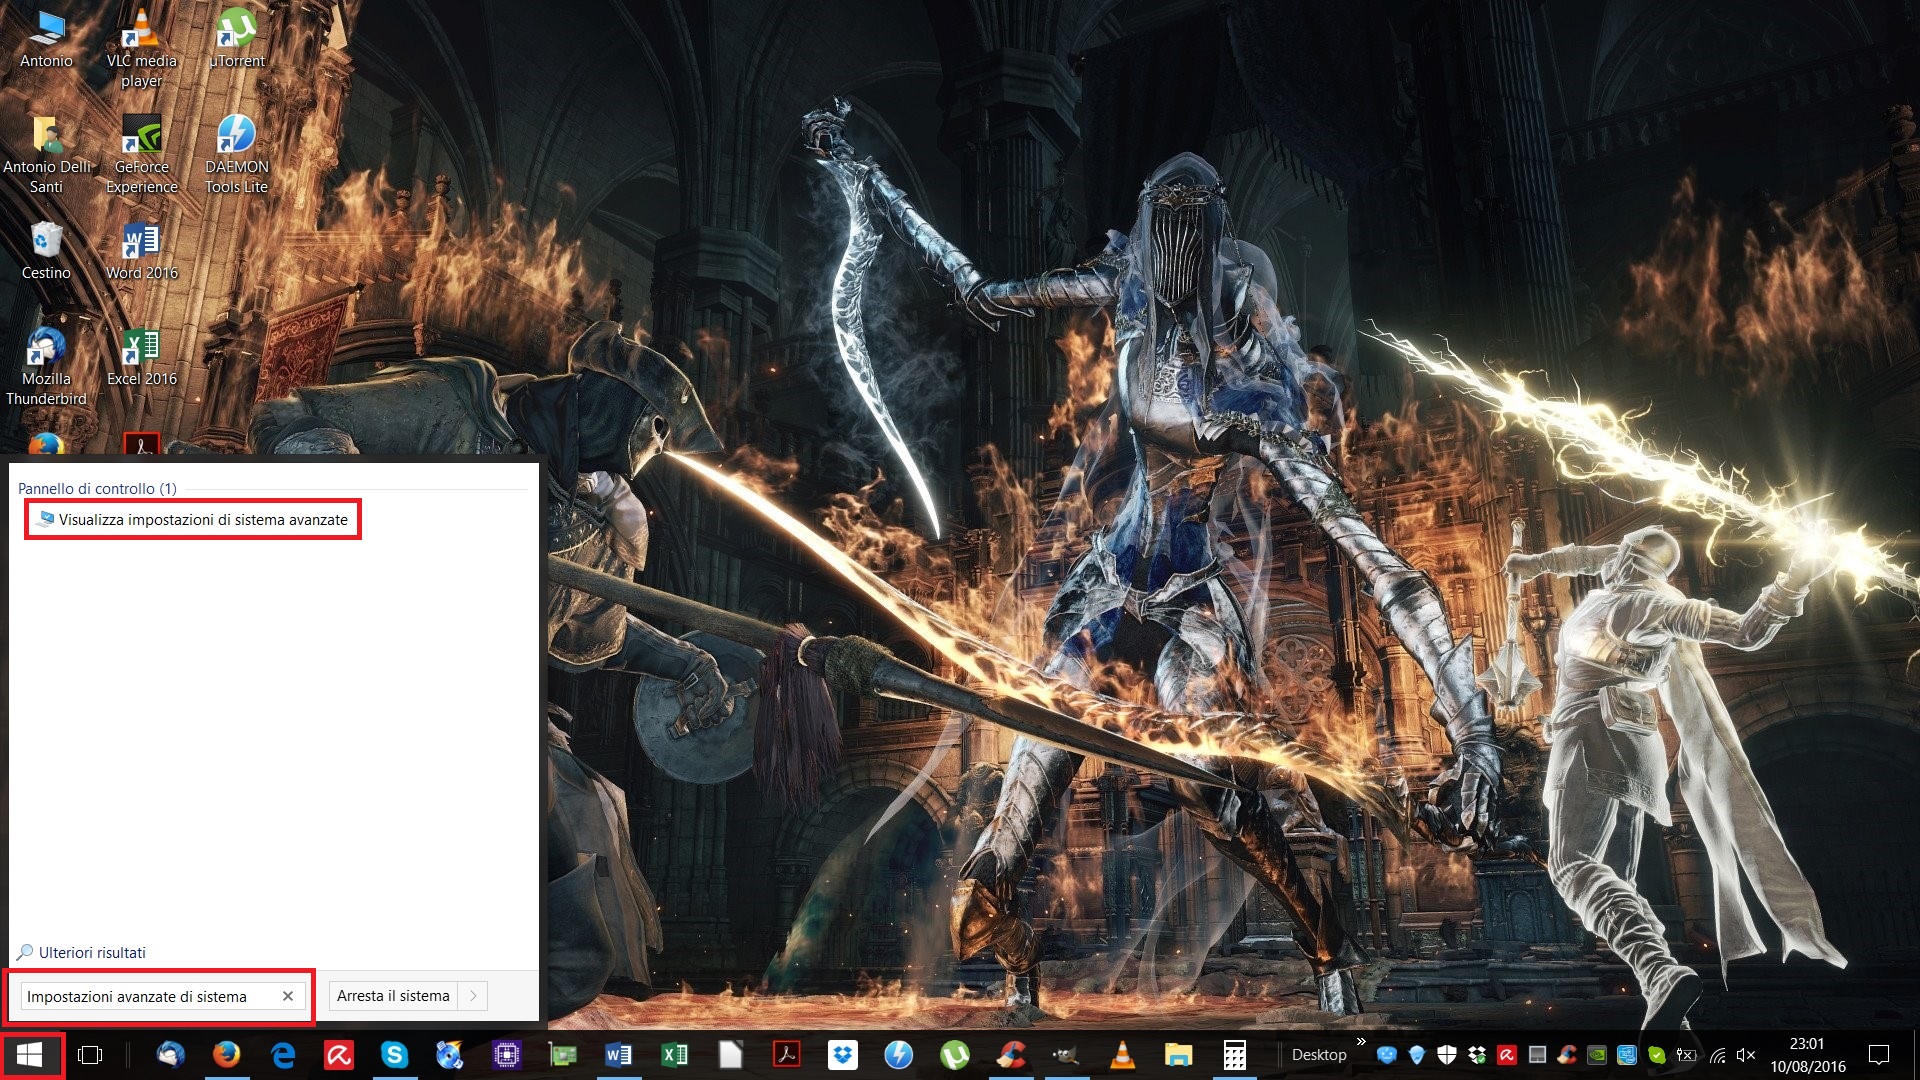
Task: Open 'Visualizza impostazioni di sistema avanzate' result
Action: (x=193, y=520)
